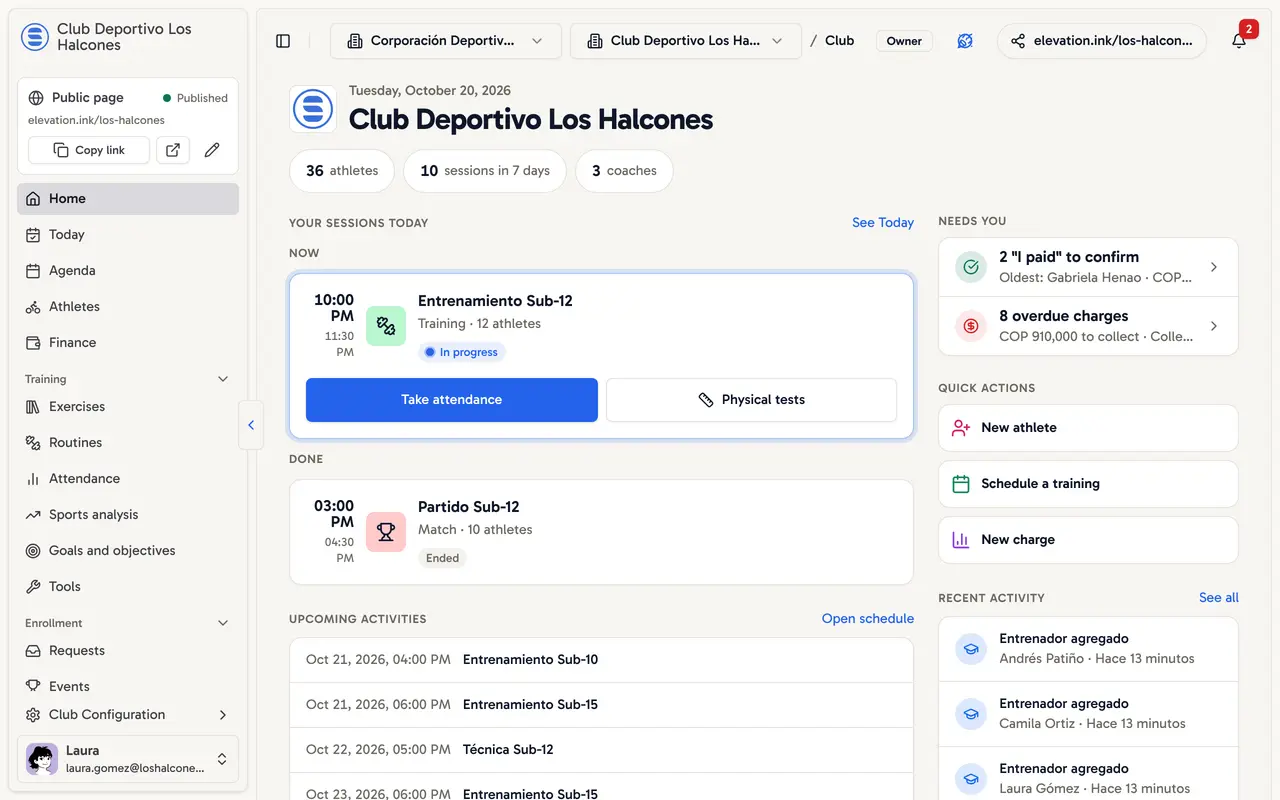Screen dimensions: 1280x800
Task: Open the 8 overdue charges item
Action: click(1088, 326)
